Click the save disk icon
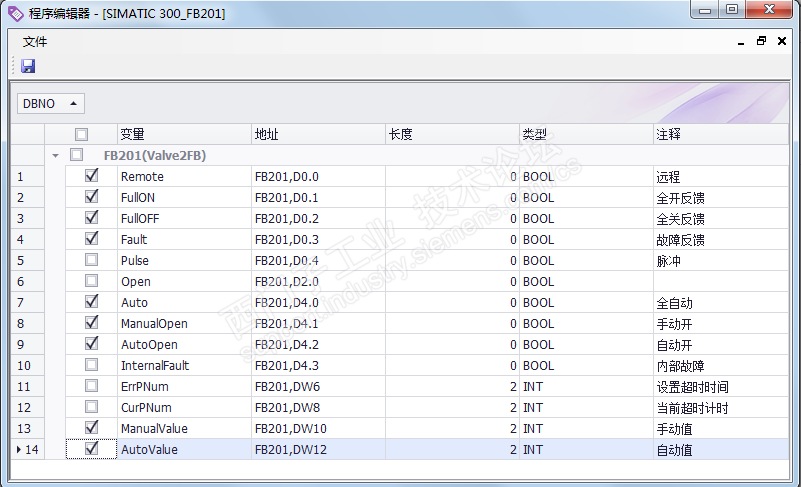 pyautogui.click(x=28, y=66)
